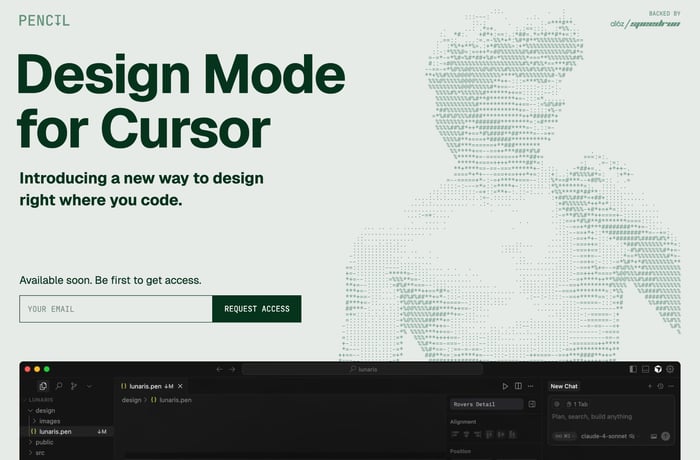Screen dimensions: 700x460
Task: Click the lunaris.pen breadcrumb segment
Action: tap(171, 400)
